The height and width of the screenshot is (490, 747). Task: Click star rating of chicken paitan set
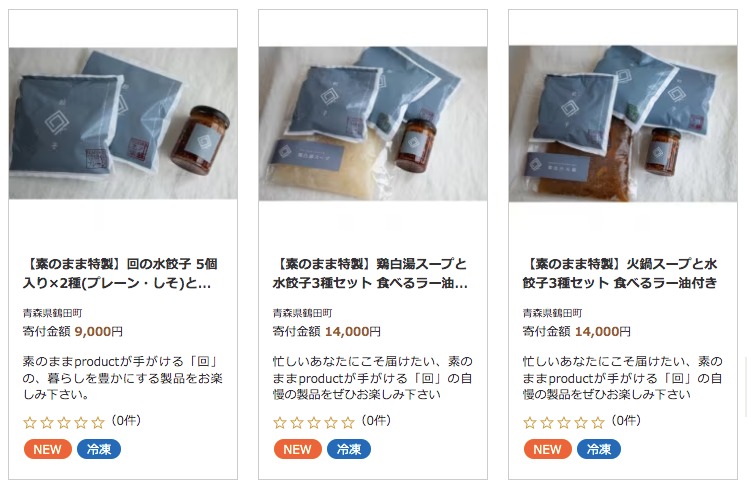[314, 422]
